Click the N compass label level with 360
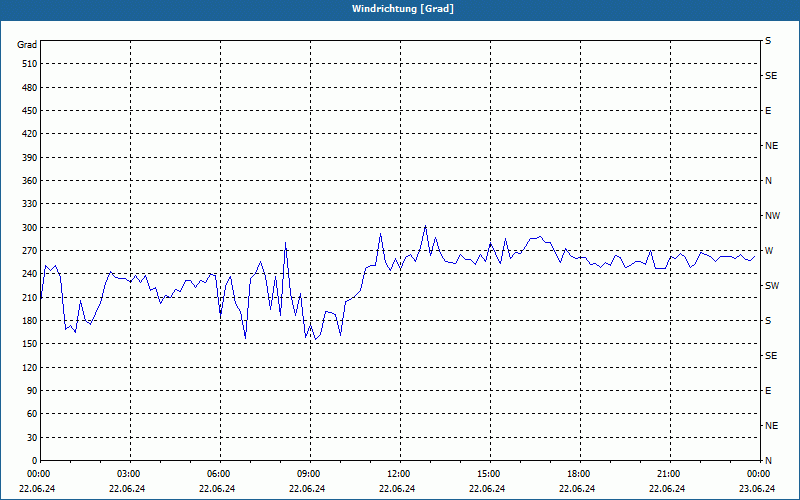 pos(768,181)
